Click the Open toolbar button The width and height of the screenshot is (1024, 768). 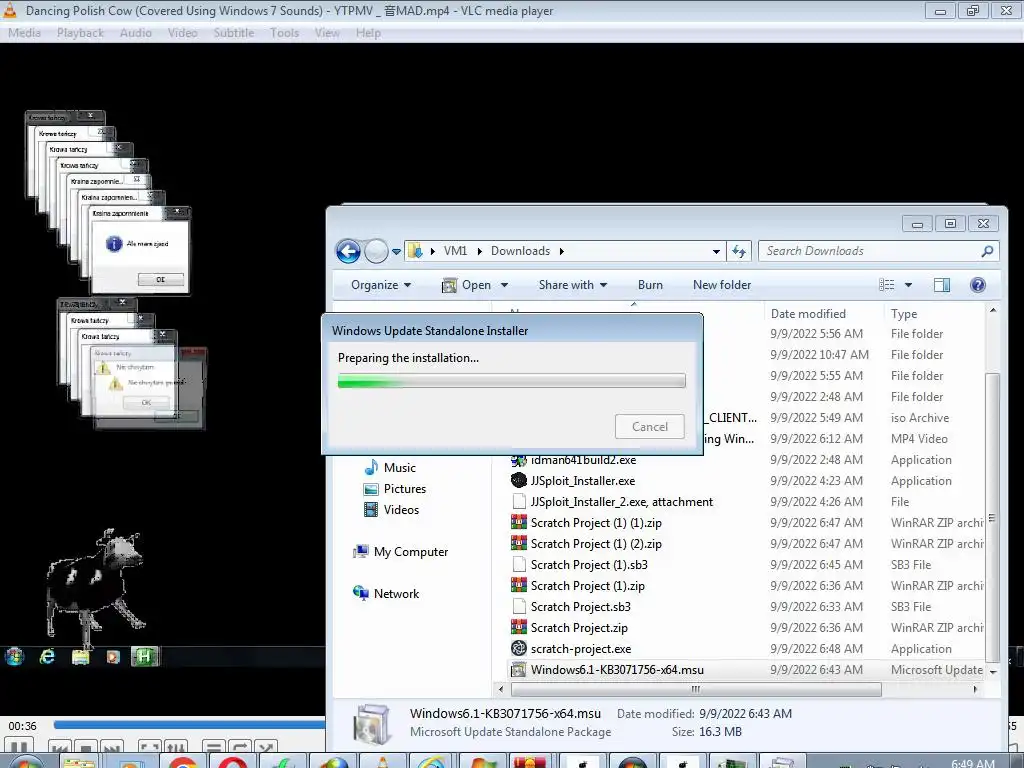[x=466, y=285]
